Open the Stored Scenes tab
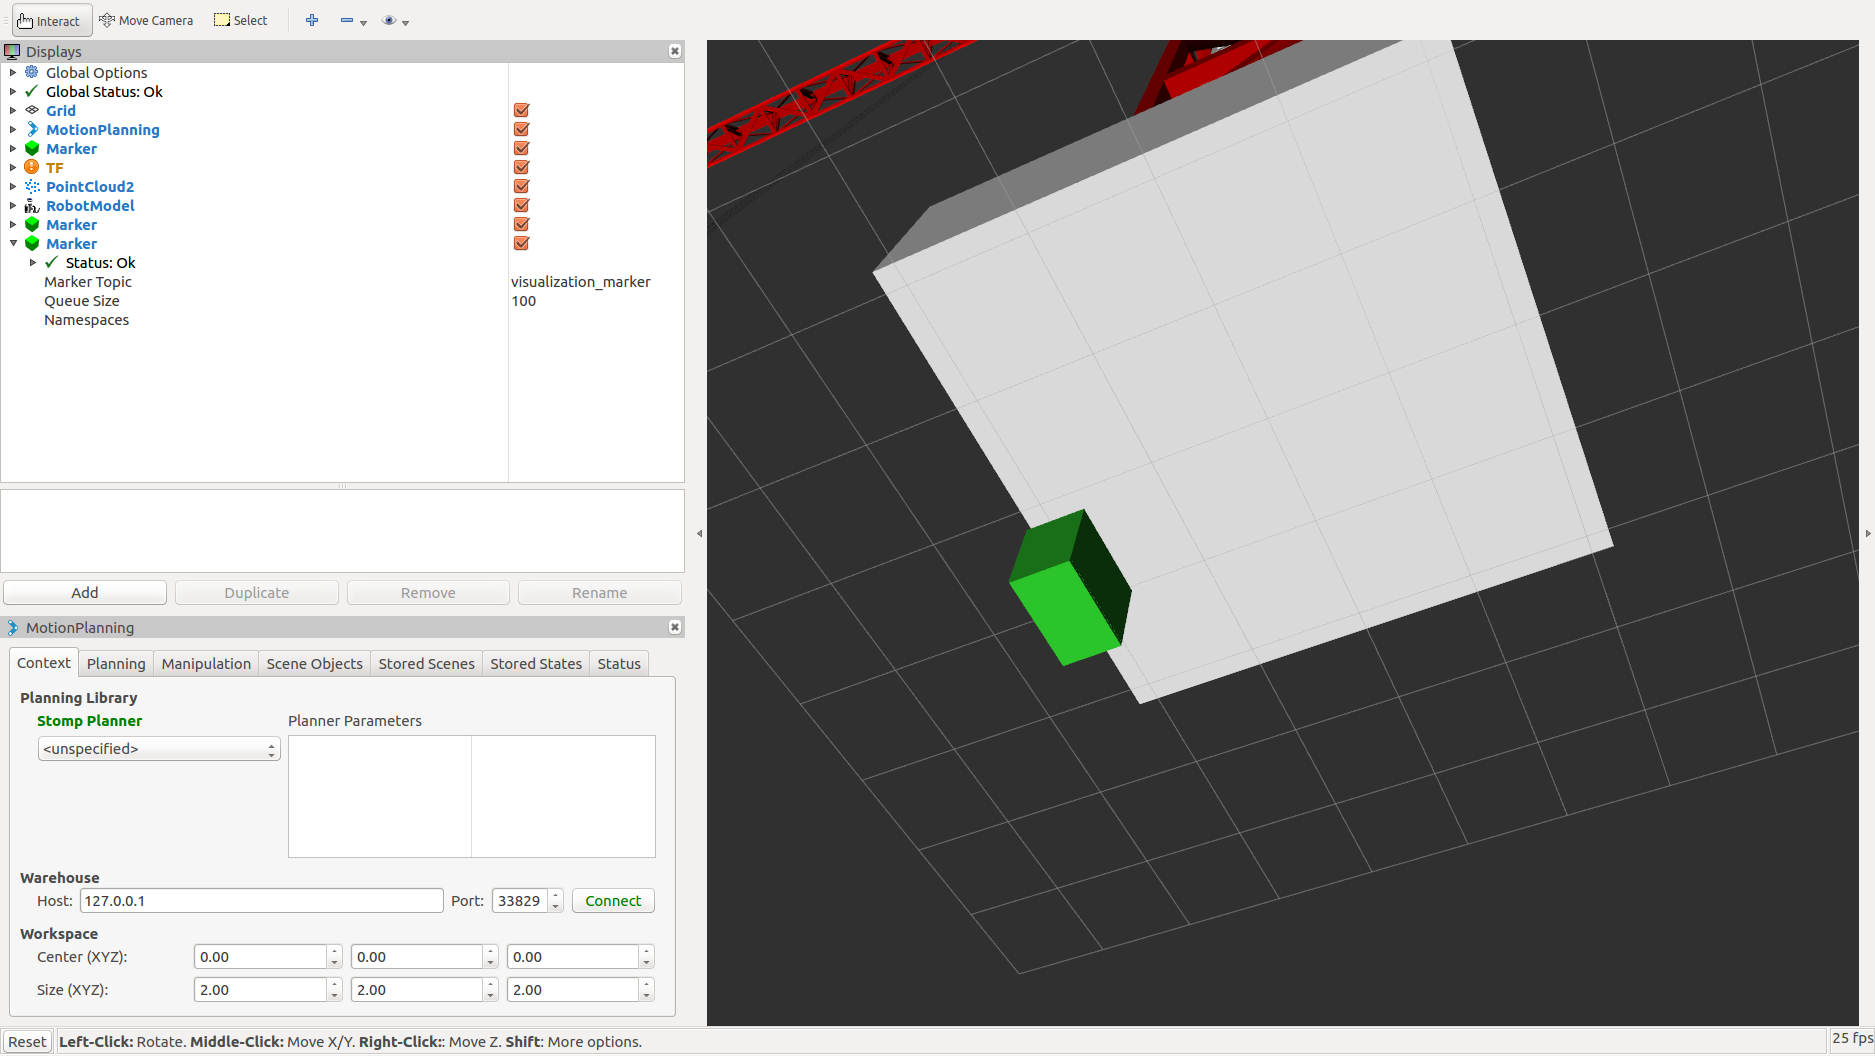Viewport: 1875px width, 1056px height. 426,663
